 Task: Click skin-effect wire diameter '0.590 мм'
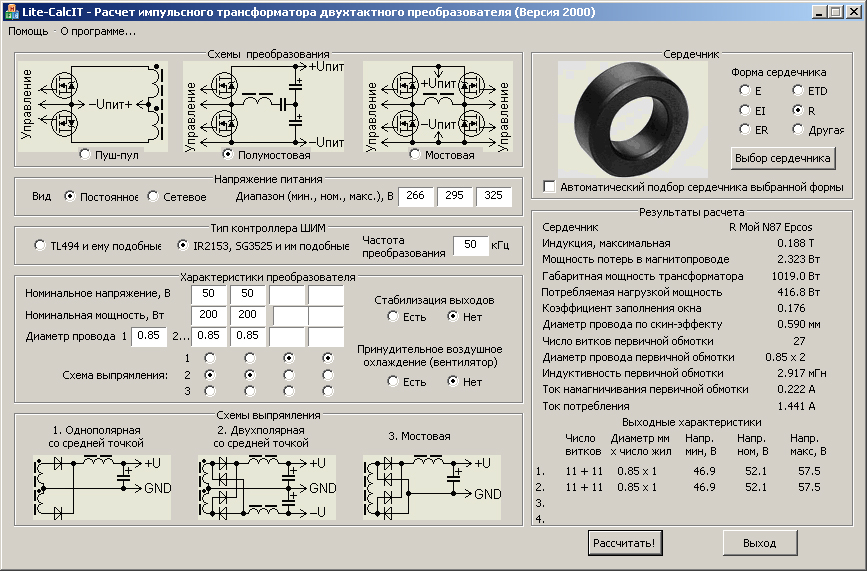pyautogui.click(x=799, y=324)
